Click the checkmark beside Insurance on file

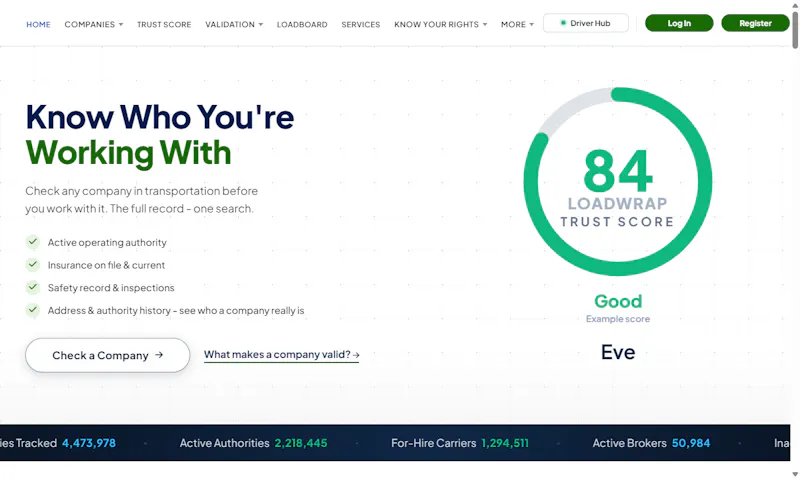33,264
